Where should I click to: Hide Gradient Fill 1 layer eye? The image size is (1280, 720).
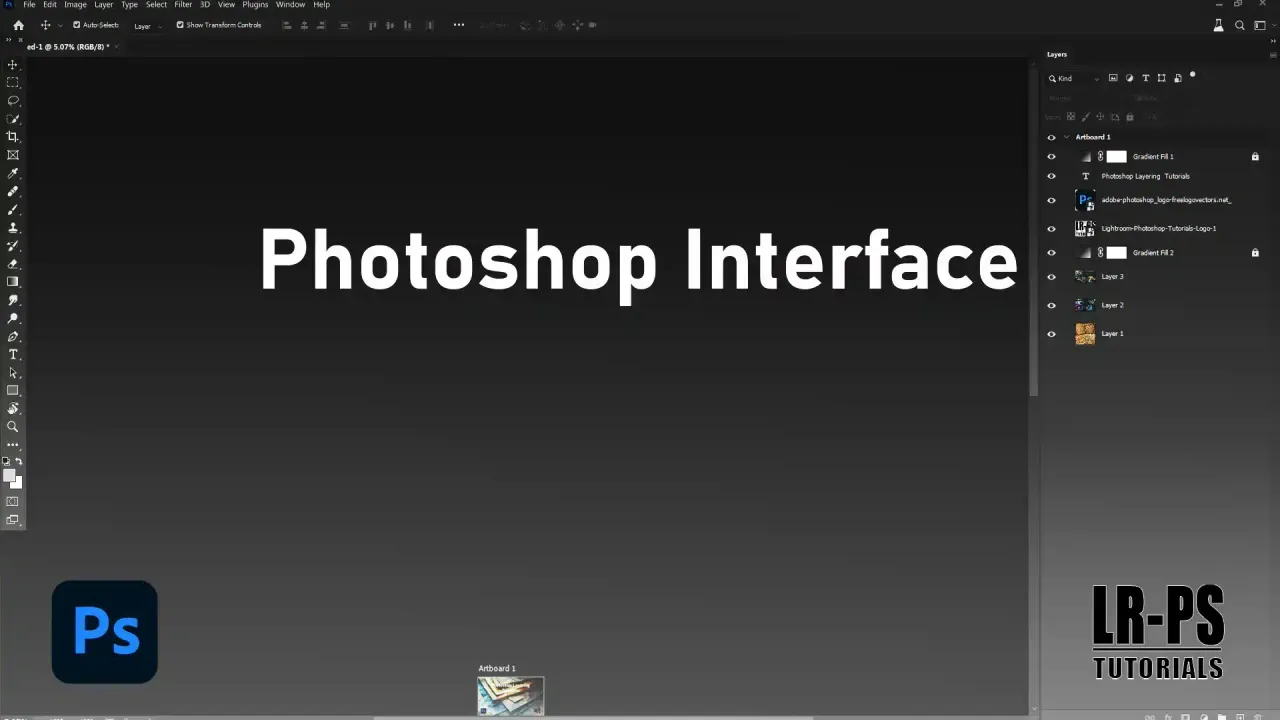point(1051,157)
